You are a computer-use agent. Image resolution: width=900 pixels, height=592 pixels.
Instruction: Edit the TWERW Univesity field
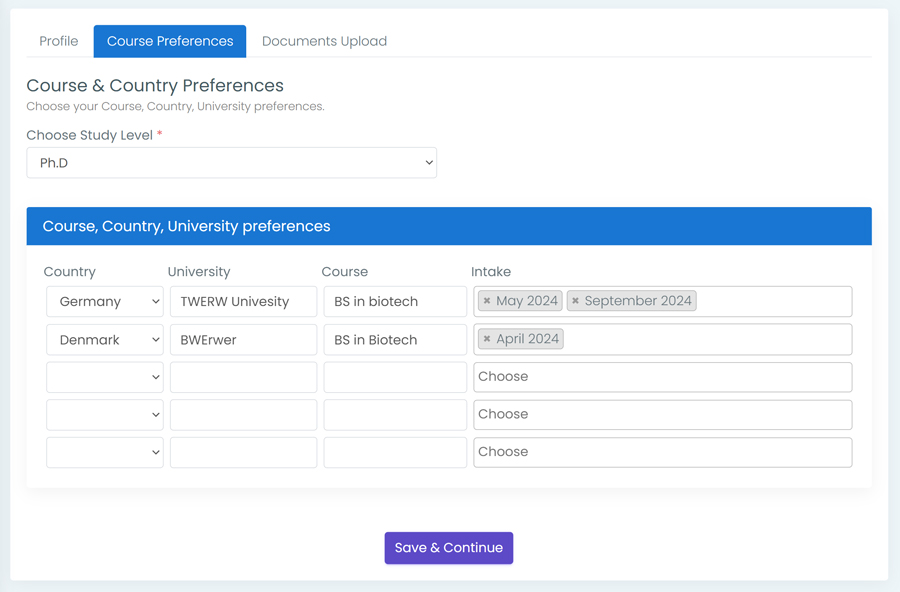tap(243, 301)
